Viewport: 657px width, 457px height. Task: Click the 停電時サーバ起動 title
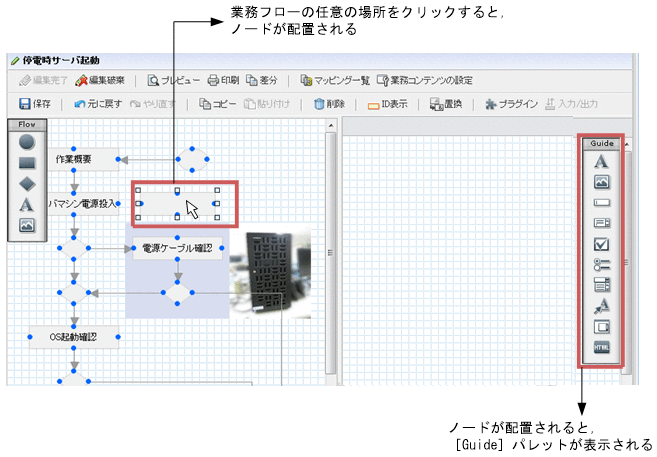pos(61,60)
